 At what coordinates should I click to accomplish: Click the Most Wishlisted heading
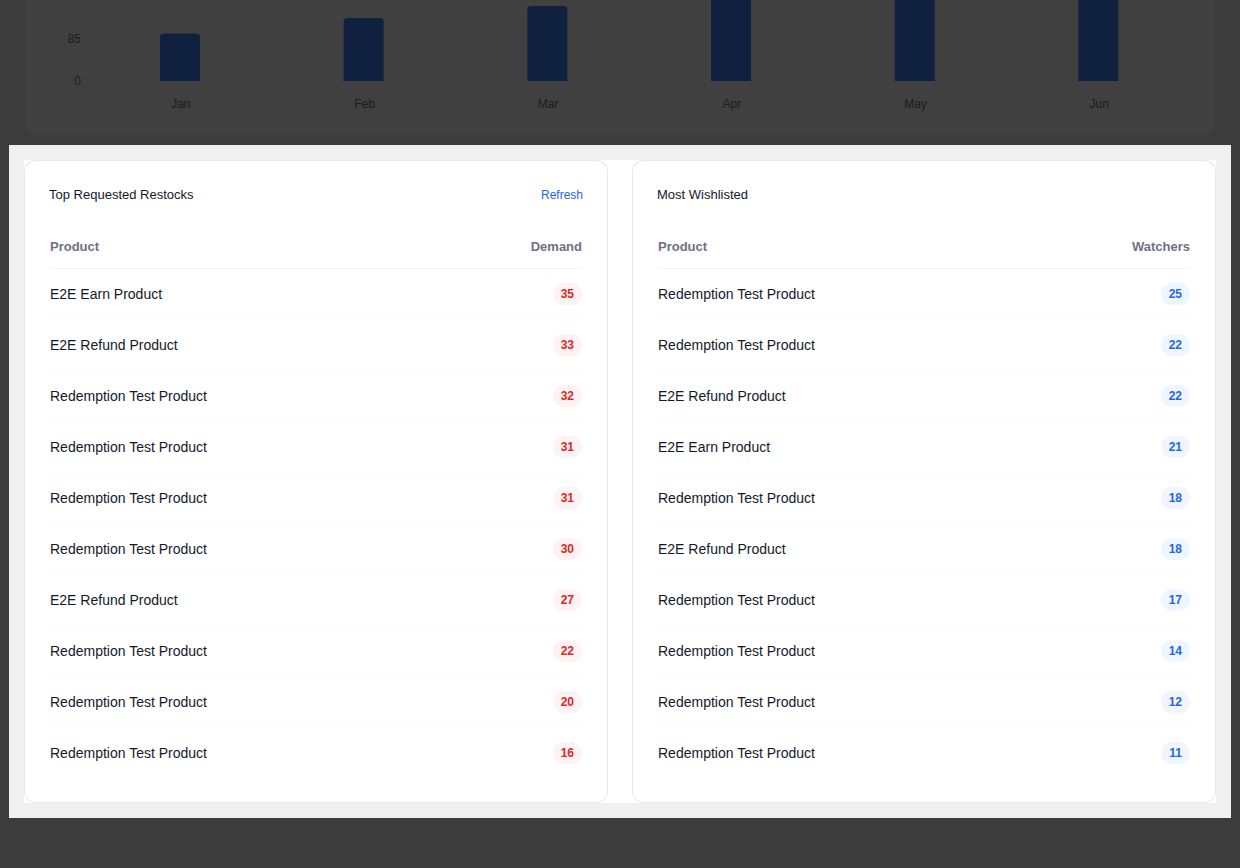click(x=702, y=195)
